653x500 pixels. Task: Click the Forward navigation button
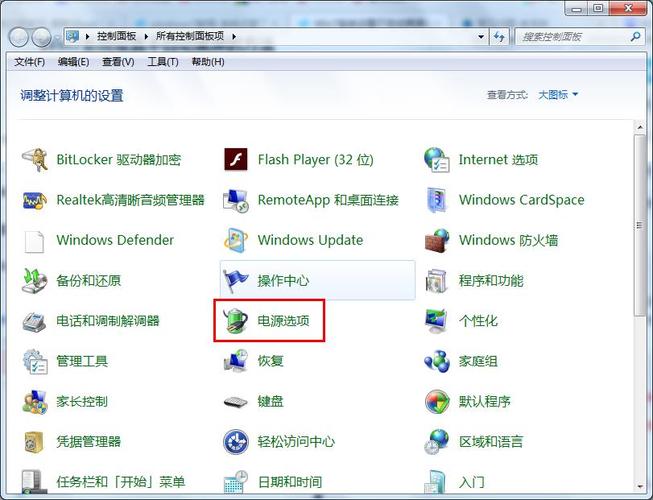coord(42,37)
